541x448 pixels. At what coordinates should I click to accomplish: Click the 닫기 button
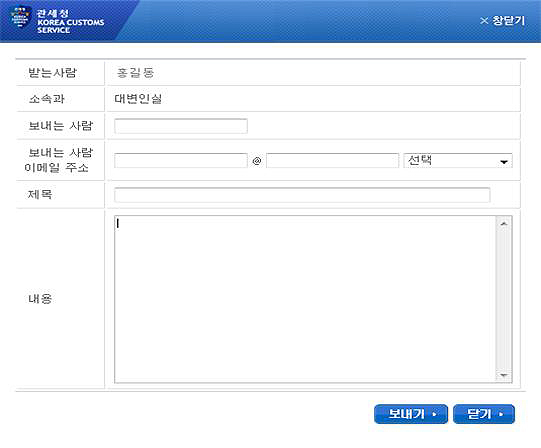[484, 414]
